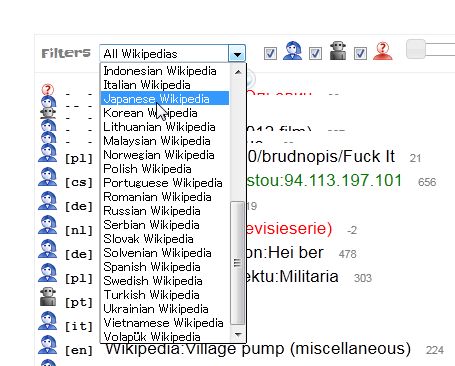Click the blue registered-user filter icon
This screenshot has height=366, width=455.
292,51
